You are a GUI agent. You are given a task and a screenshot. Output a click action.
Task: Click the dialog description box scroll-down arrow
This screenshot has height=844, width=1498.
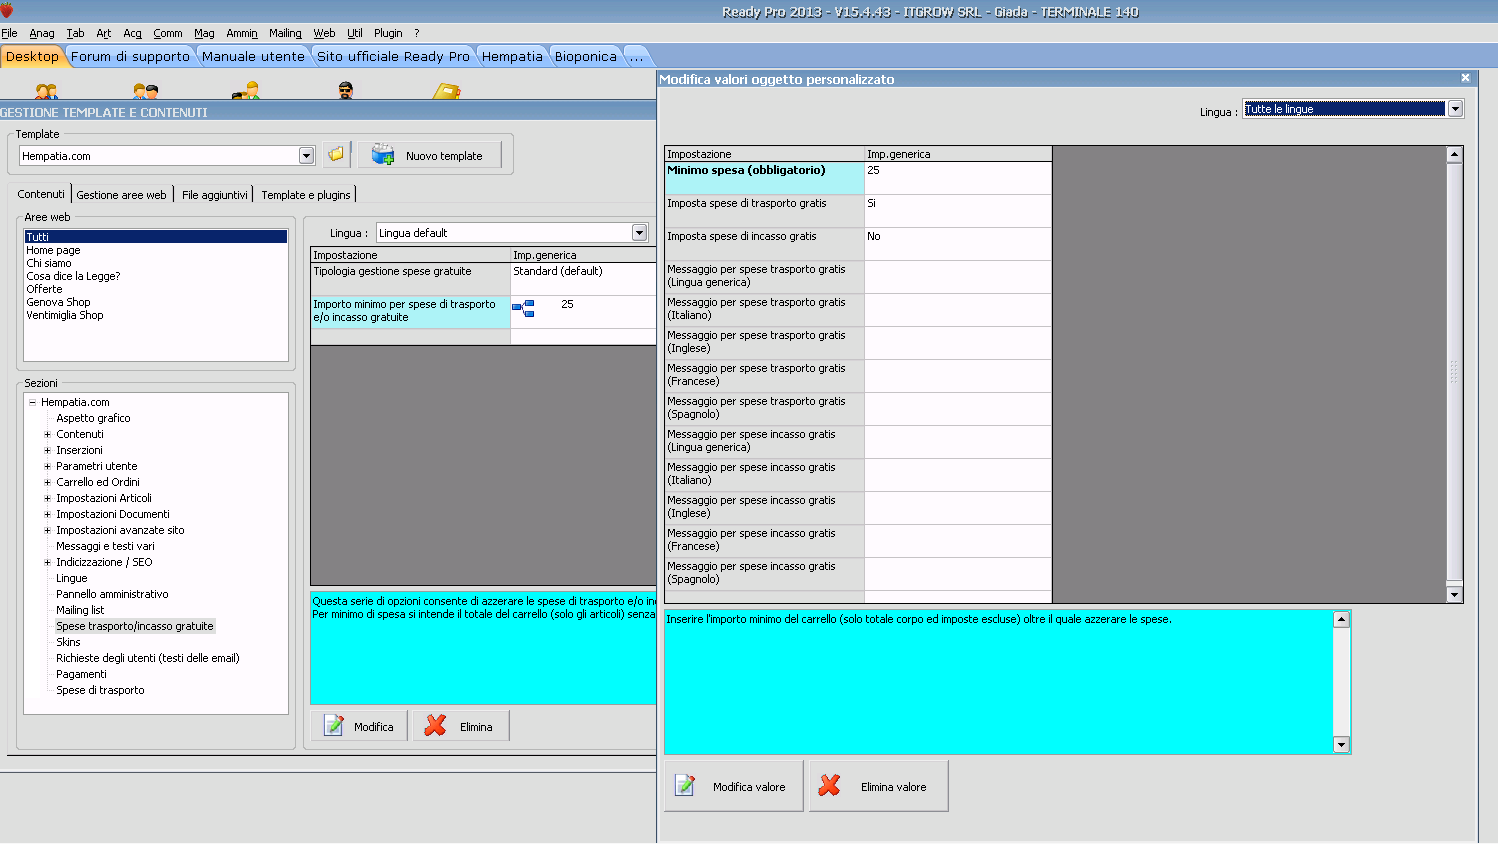tap(1342, 745)
